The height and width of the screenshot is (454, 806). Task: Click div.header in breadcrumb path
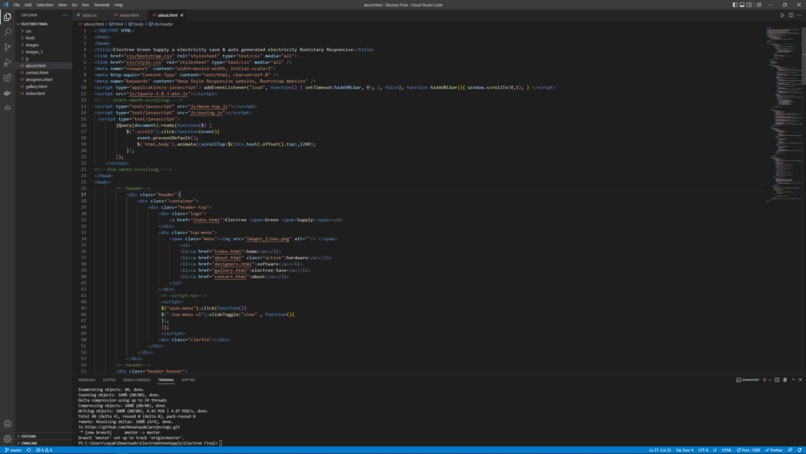[161, 24]
